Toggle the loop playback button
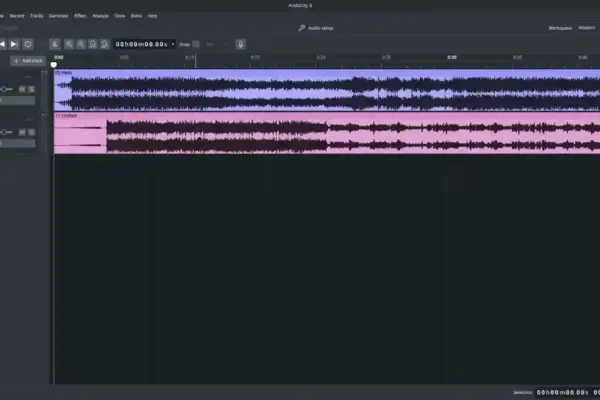The width and height of the screenshot is (600, 400). coord(28,44)
